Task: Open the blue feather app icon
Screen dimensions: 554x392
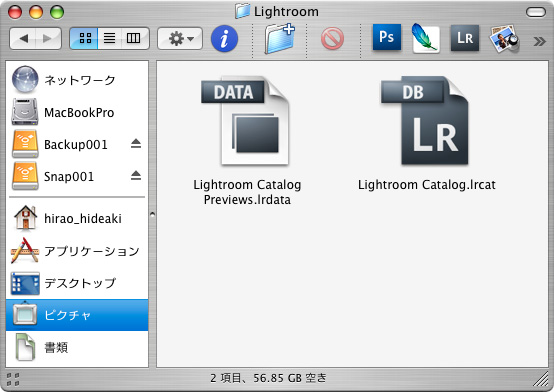Action: coord(426,38)
